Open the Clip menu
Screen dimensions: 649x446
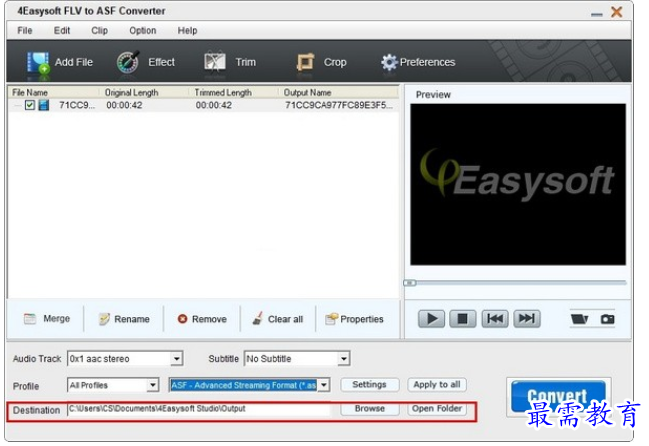coord(99,31)
